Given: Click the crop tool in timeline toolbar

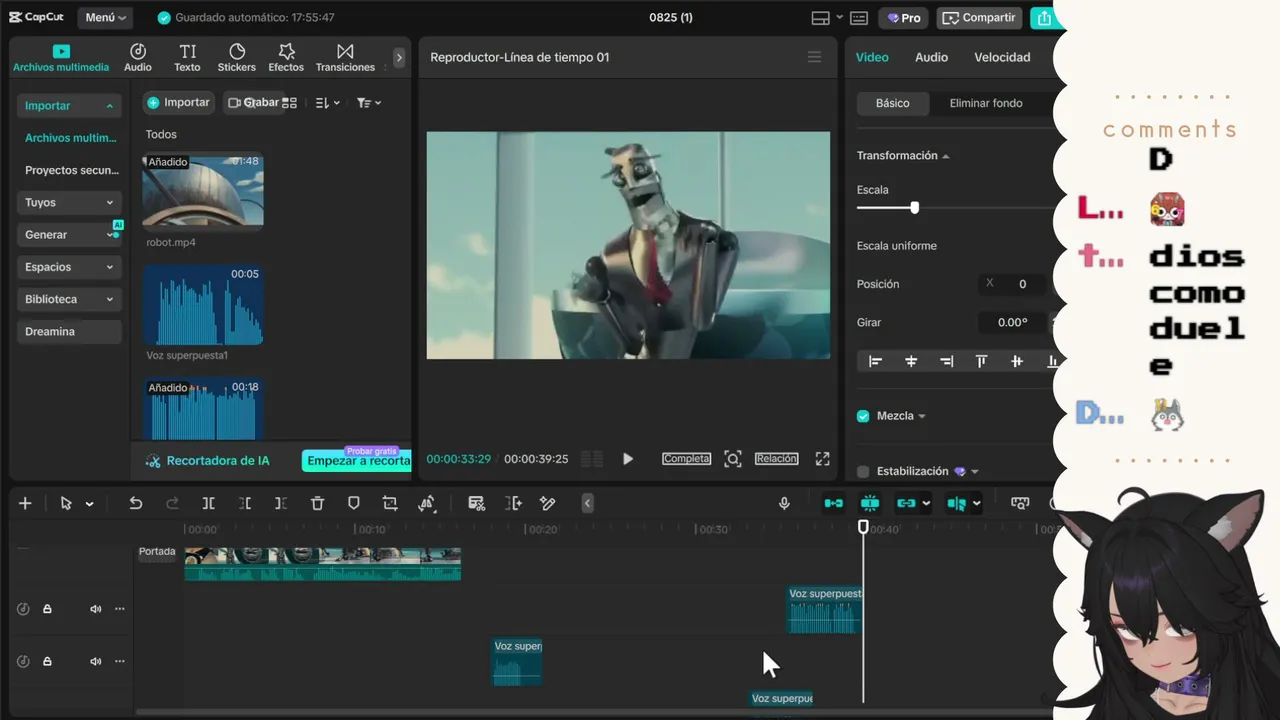Looking at the screenshot, I should click(390, 503).
